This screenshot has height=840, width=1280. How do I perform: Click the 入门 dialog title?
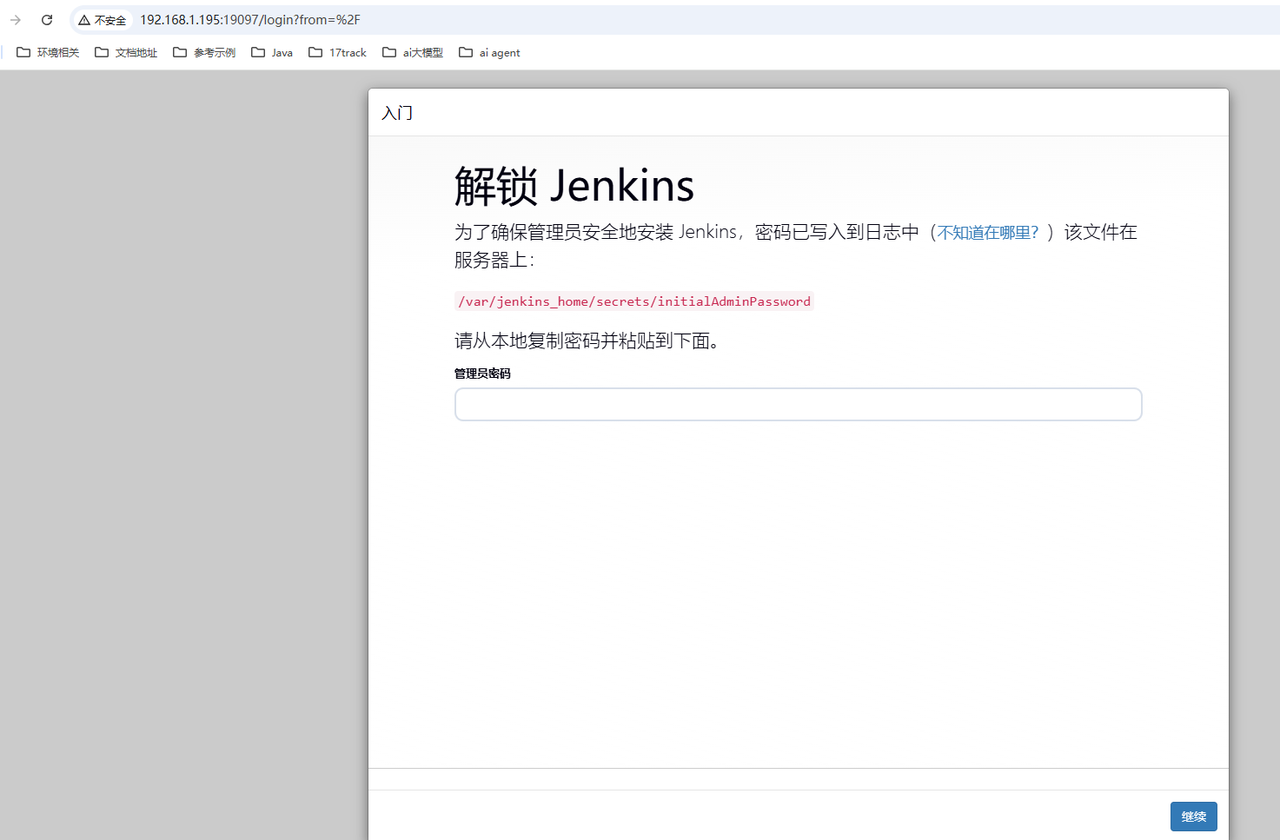[x=397, y=113]
